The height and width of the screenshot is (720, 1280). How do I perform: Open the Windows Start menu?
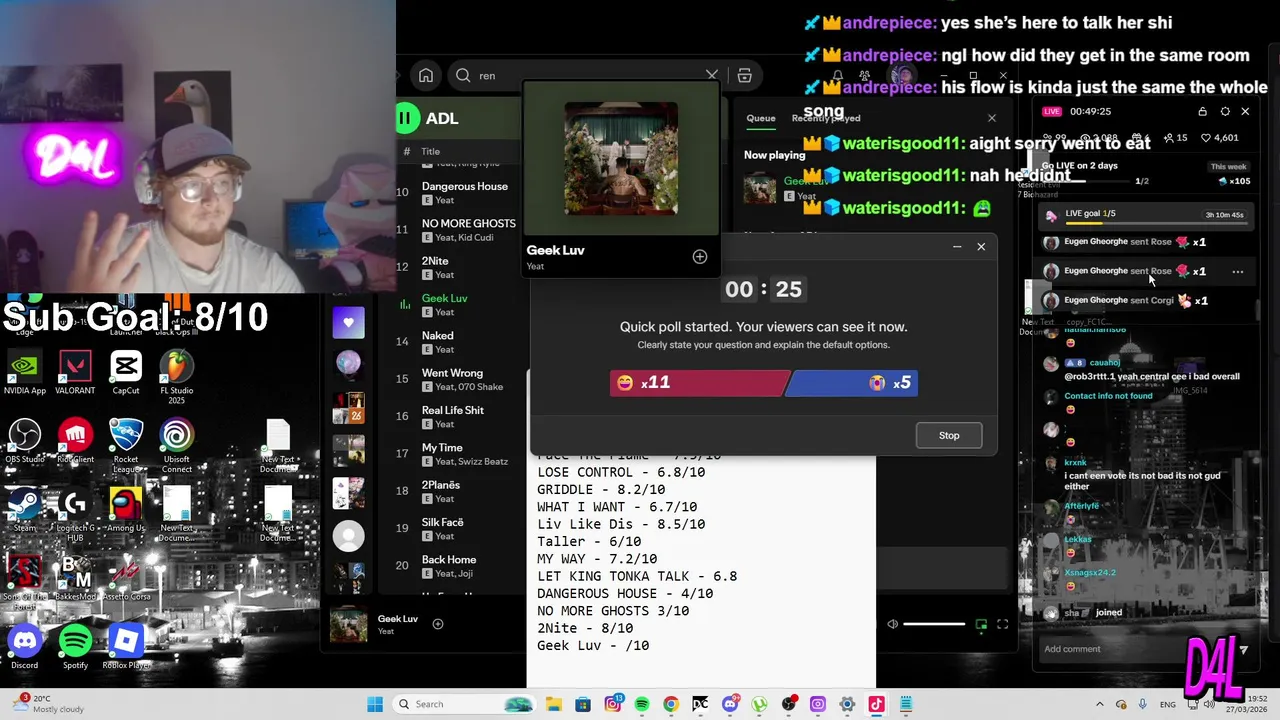[x=375, y=704]
